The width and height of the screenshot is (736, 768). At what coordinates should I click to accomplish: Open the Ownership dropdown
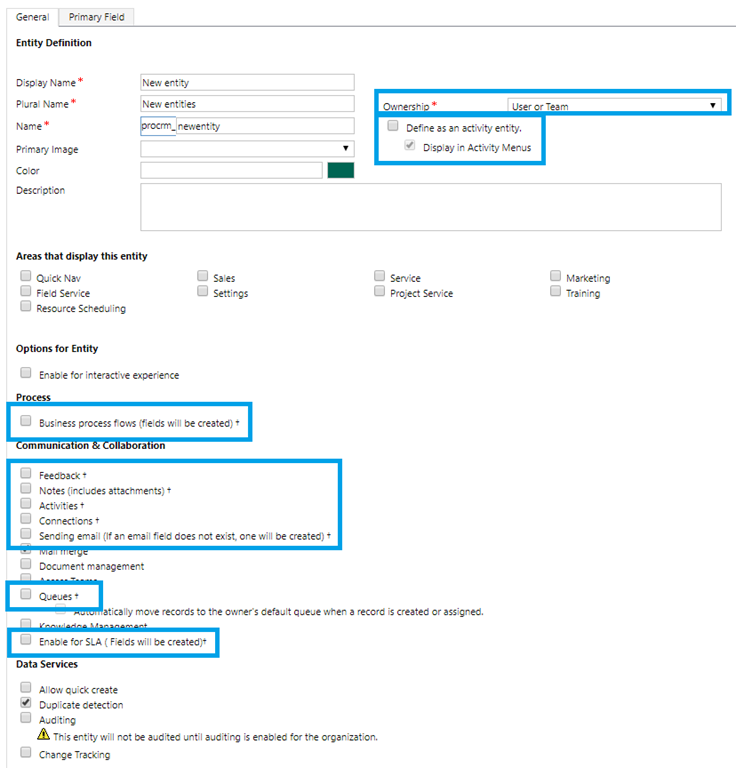tap(614, 105)
